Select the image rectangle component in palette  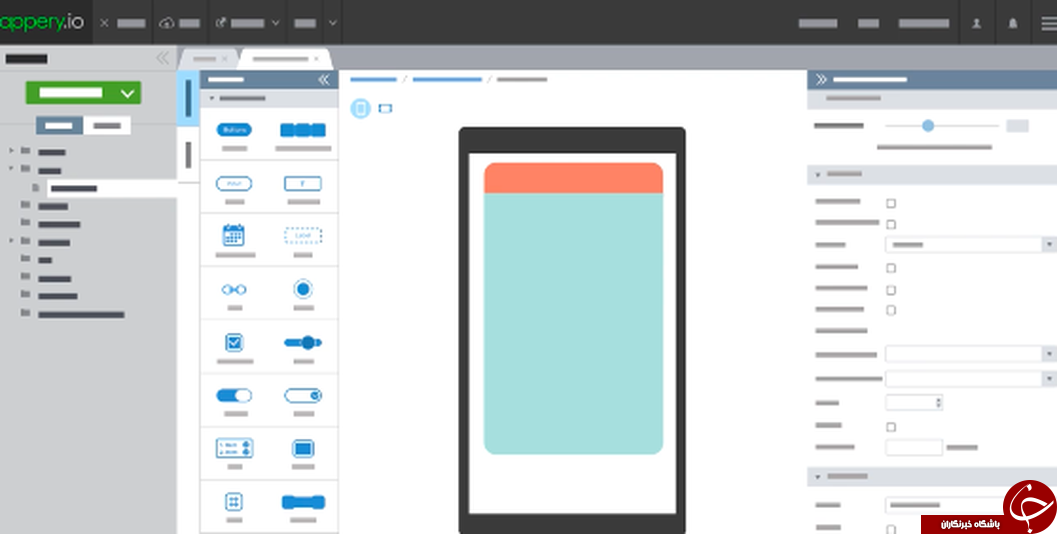pyautogui.click(x=303, y=448)
